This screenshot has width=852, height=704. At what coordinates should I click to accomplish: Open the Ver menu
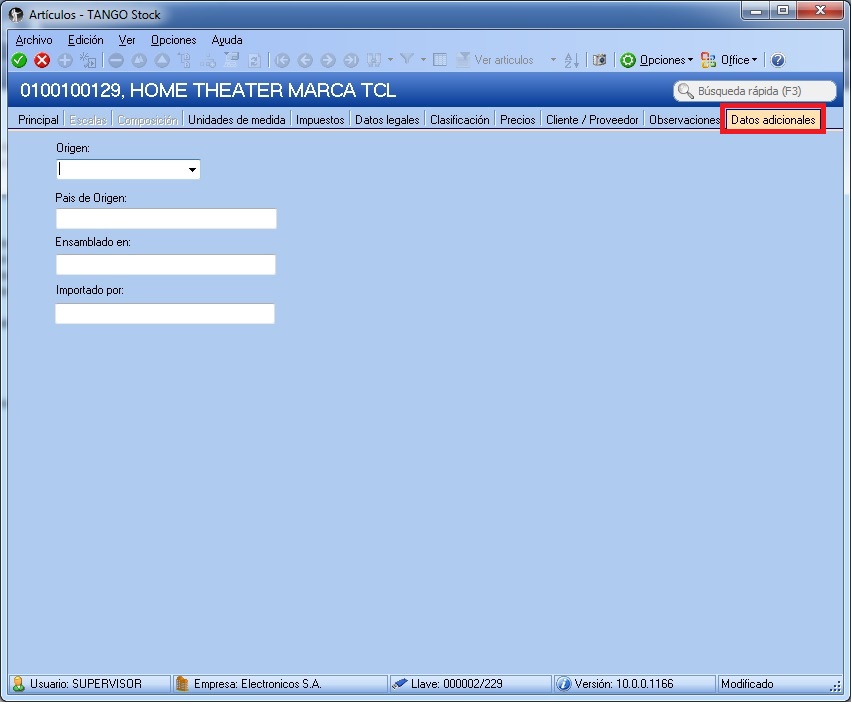(x=127, y=40)
